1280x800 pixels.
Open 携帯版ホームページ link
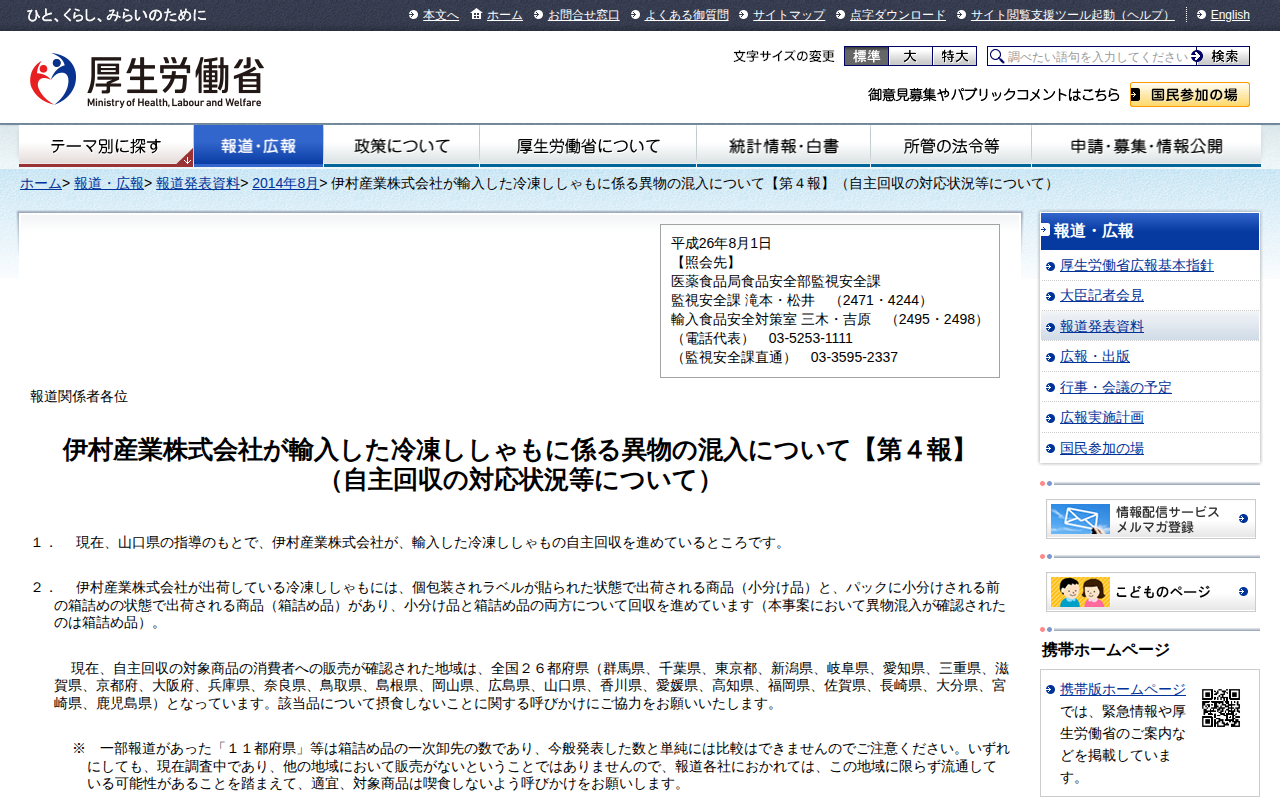click(1123, 689)
